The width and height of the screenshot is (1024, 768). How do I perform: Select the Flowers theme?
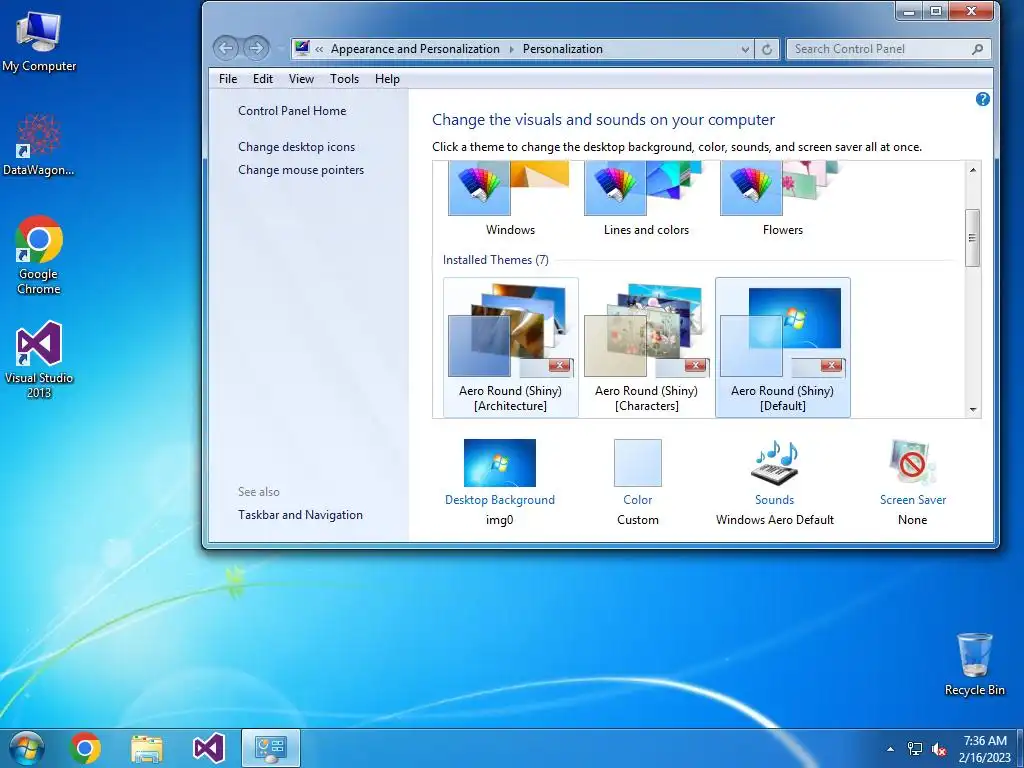pyautogui.click(x=782, y=199)
